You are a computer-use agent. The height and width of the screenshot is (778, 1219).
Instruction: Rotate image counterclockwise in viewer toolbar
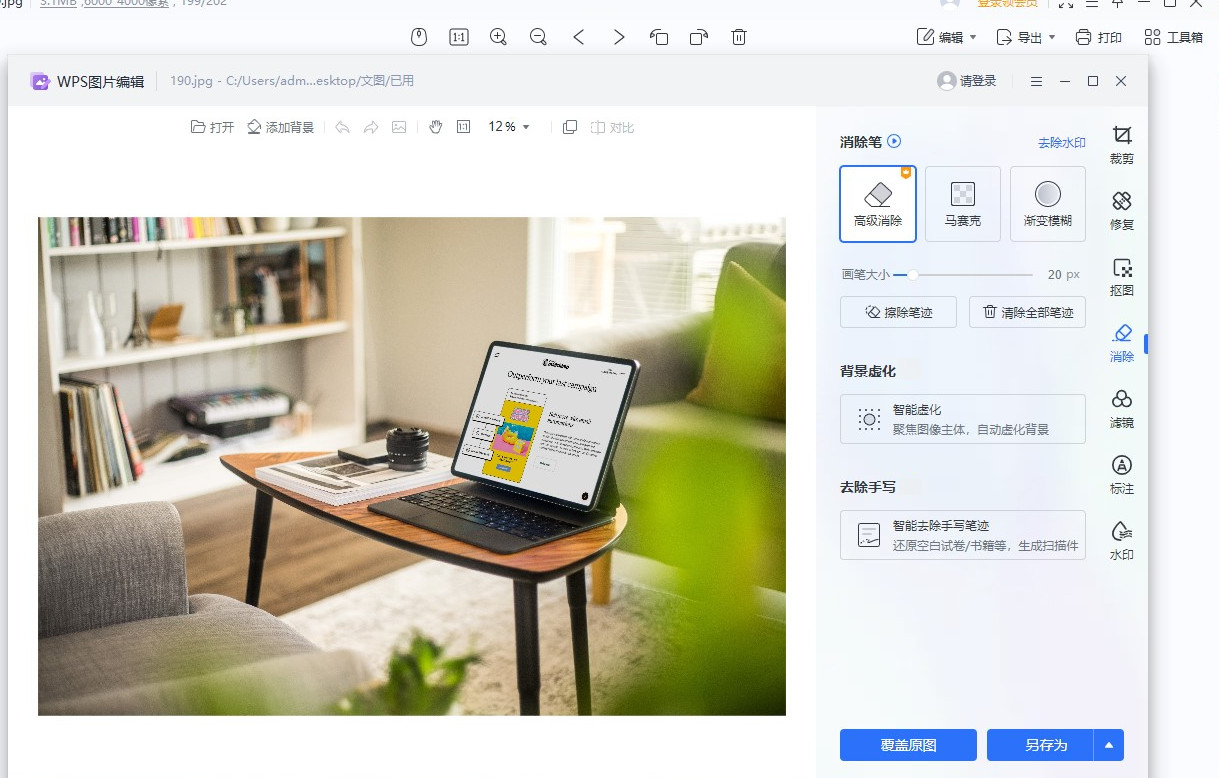click(659, 37)
